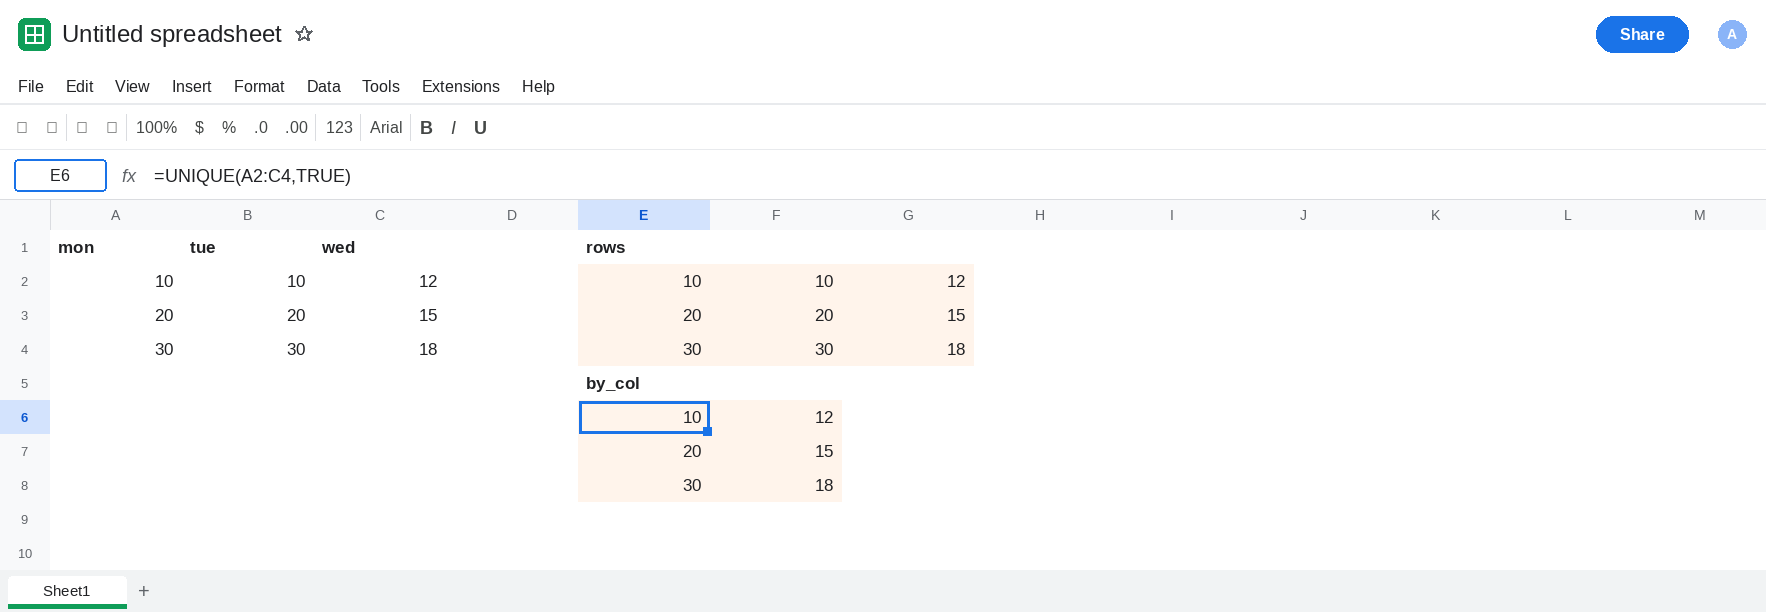Screen dimensions: 1766x612
Task: Click the percent format icon
Action: 229,127
